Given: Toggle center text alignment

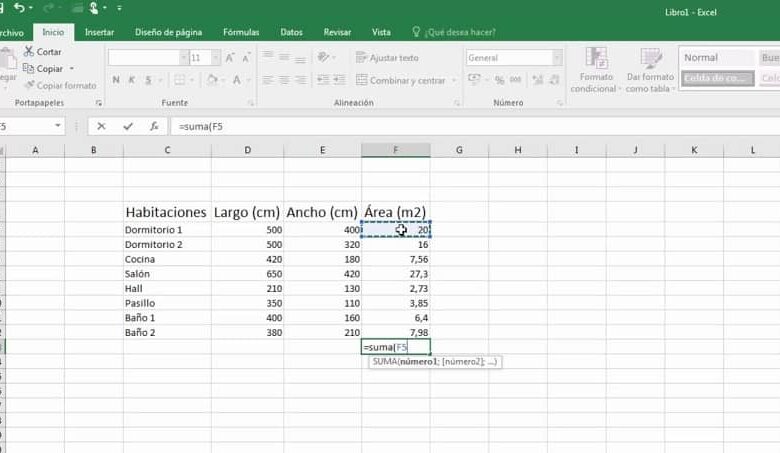Looking at the screenshot, I should 284,80.
